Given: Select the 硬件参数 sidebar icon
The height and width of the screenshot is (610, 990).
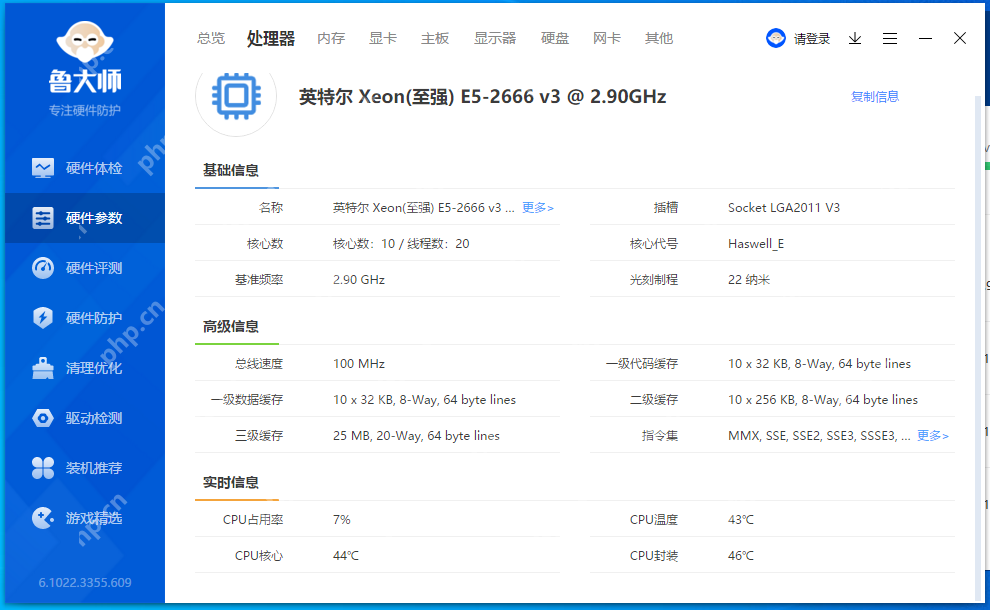Looking at the screenshot, I should pyautogui.click(x=84, y=217).
